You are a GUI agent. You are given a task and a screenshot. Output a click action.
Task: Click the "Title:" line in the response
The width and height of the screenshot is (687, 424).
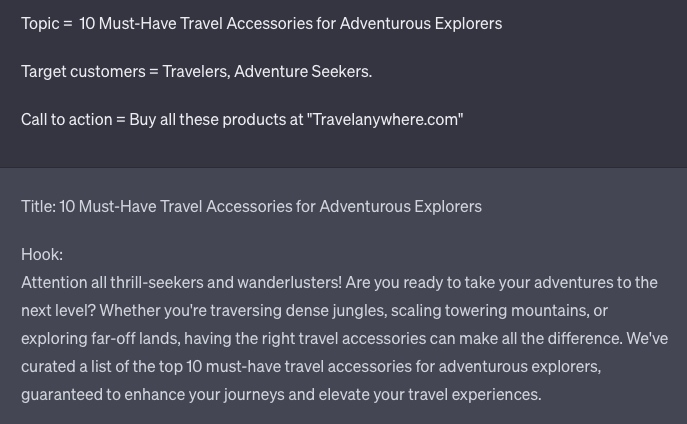(251, 206)
